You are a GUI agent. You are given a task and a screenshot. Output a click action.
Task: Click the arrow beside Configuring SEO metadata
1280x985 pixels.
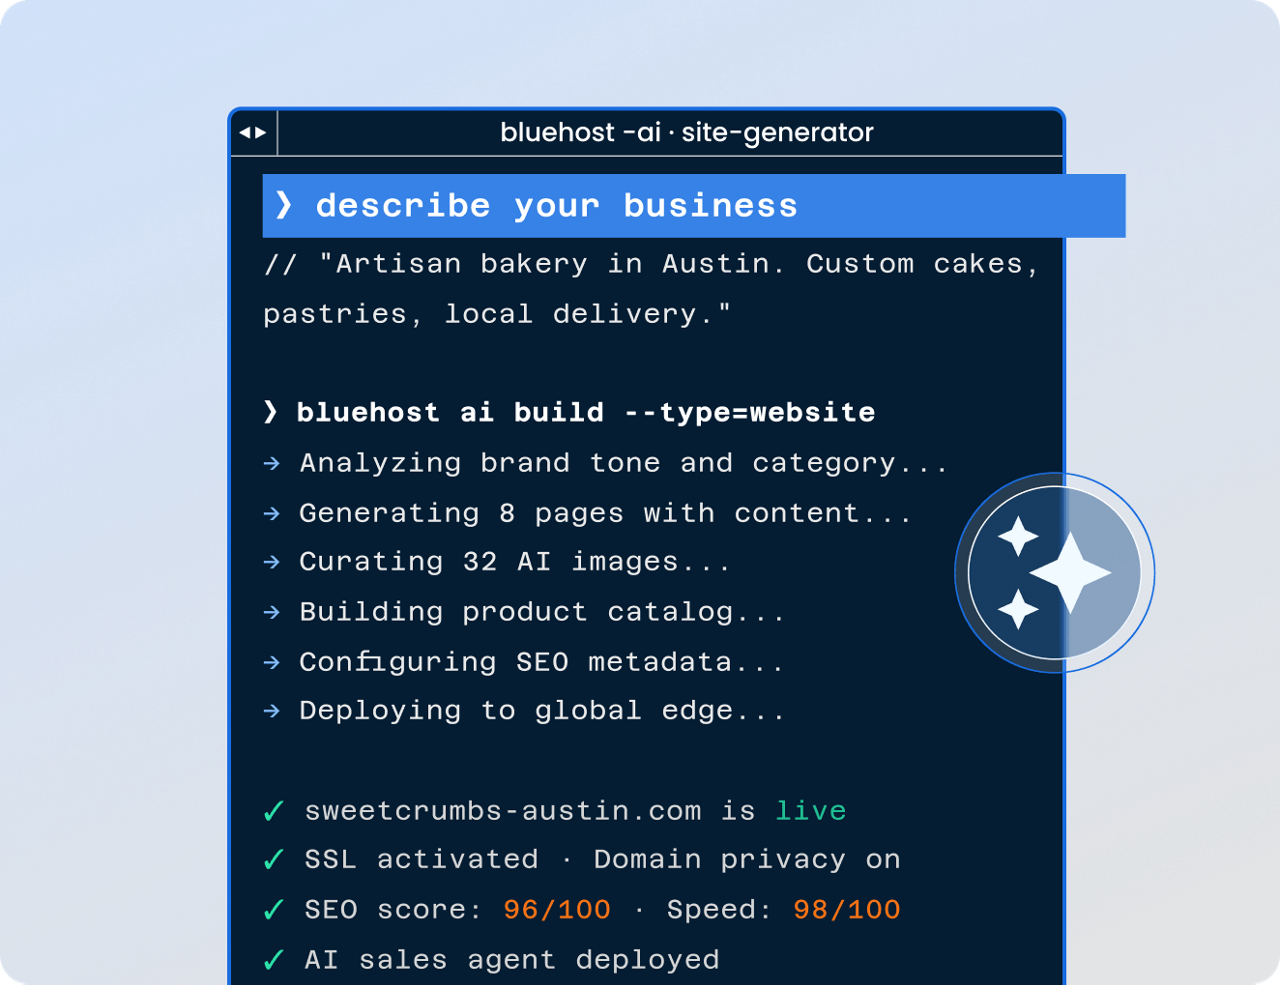click(272, 662)
